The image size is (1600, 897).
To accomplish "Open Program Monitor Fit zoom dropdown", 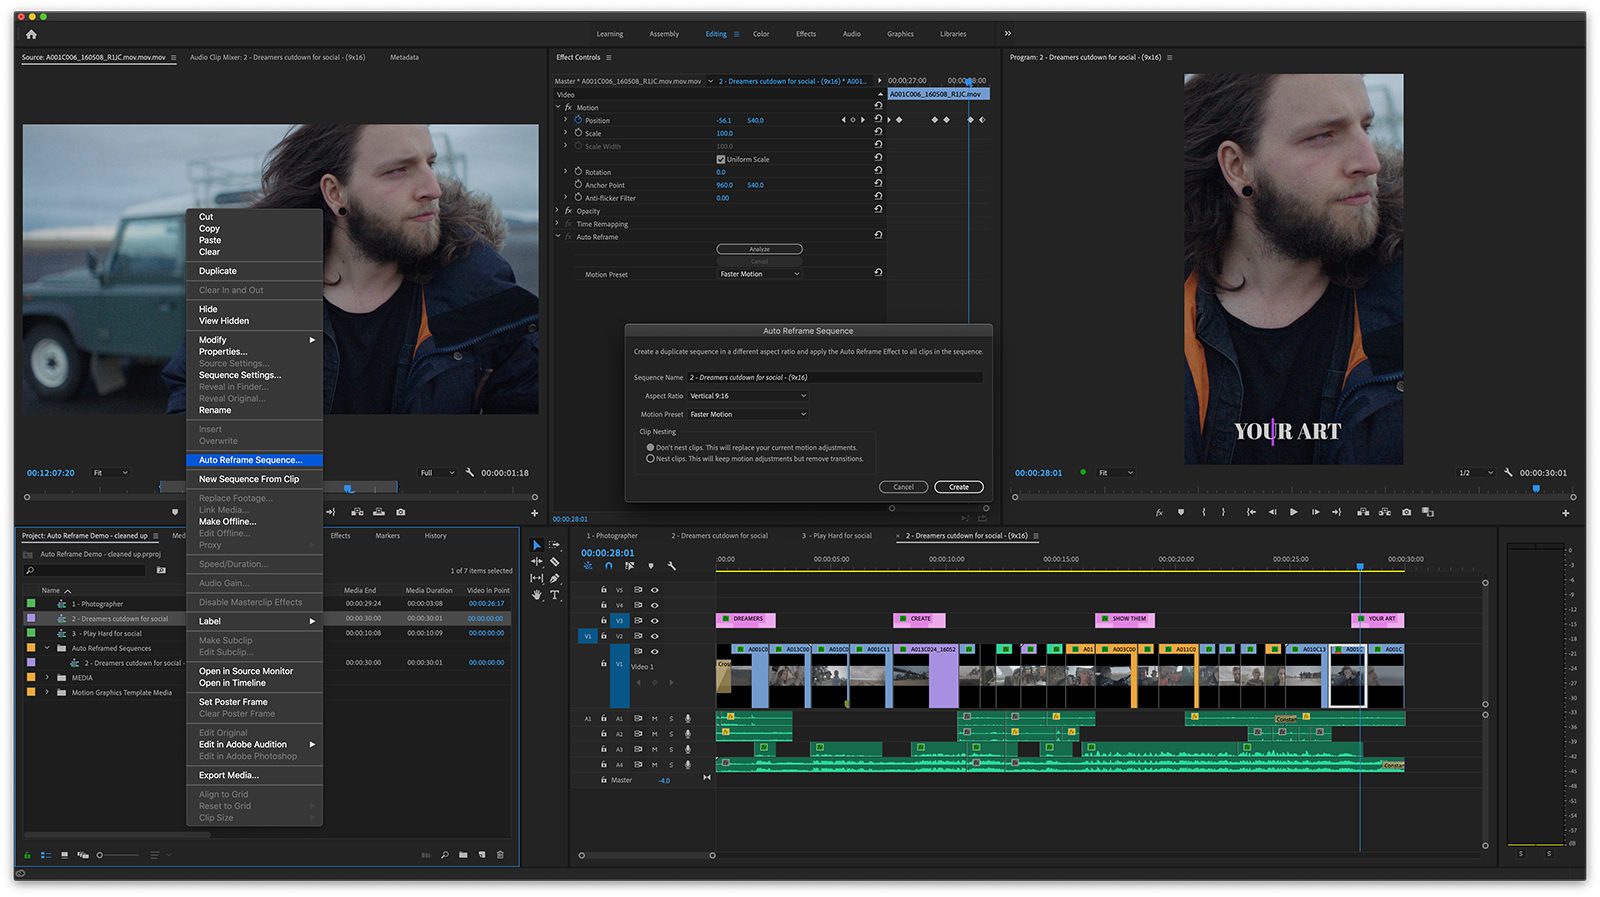I will (x=1115, y=472).
